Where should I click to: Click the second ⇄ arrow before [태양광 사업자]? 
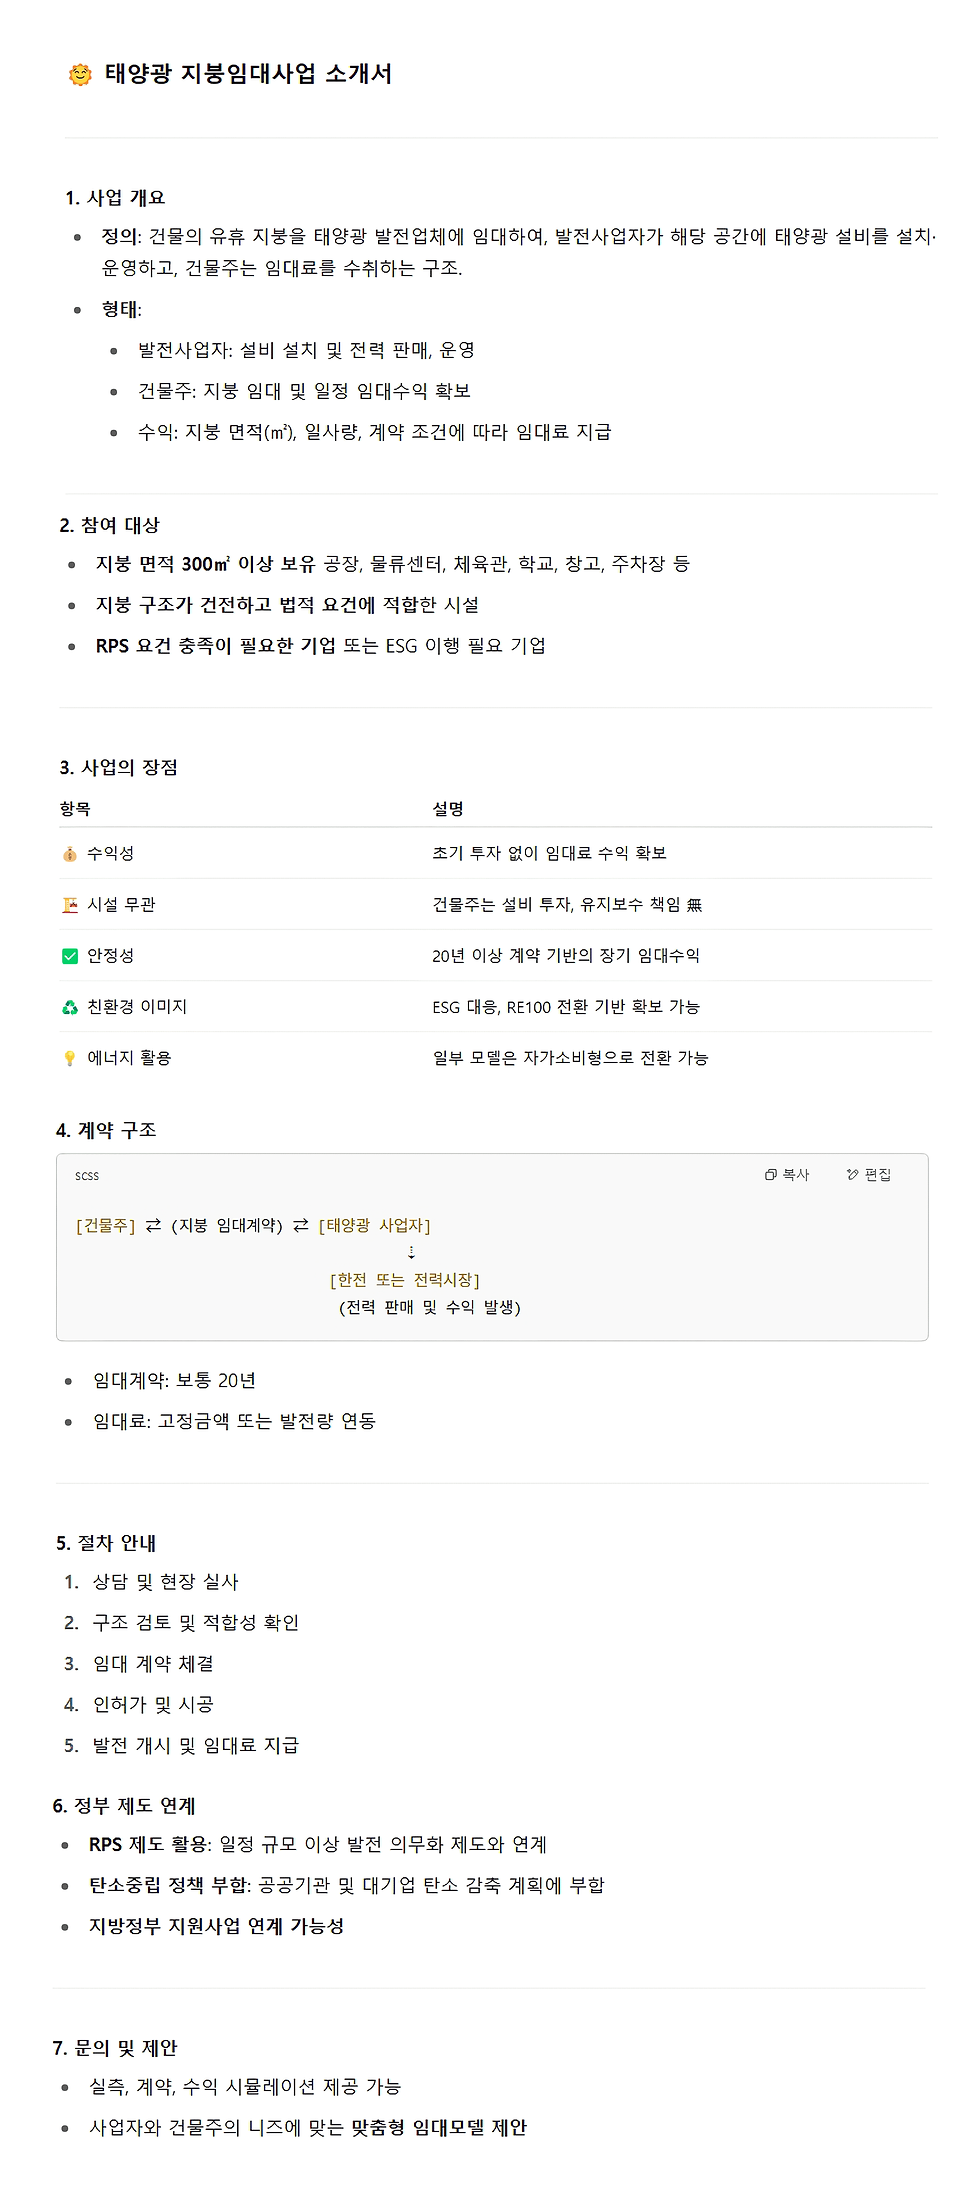[301, 1226]
